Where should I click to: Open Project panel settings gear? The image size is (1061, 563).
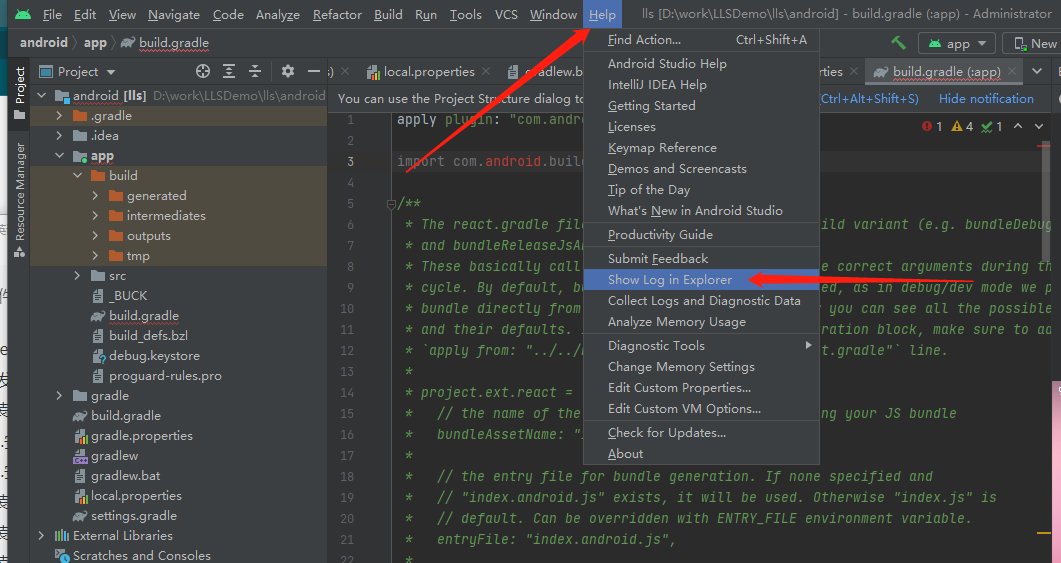288,71
